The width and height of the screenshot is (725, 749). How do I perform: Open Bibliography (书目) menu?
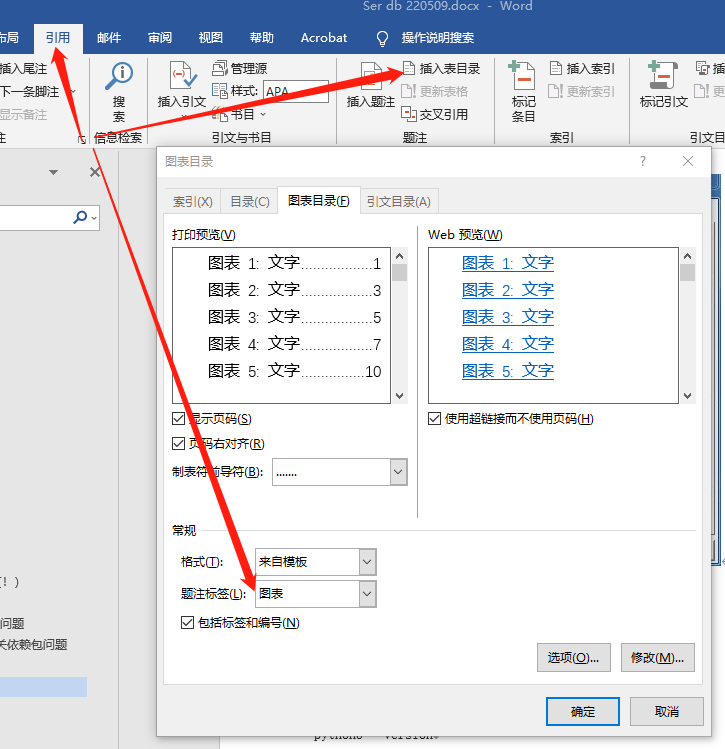(239, 114)
